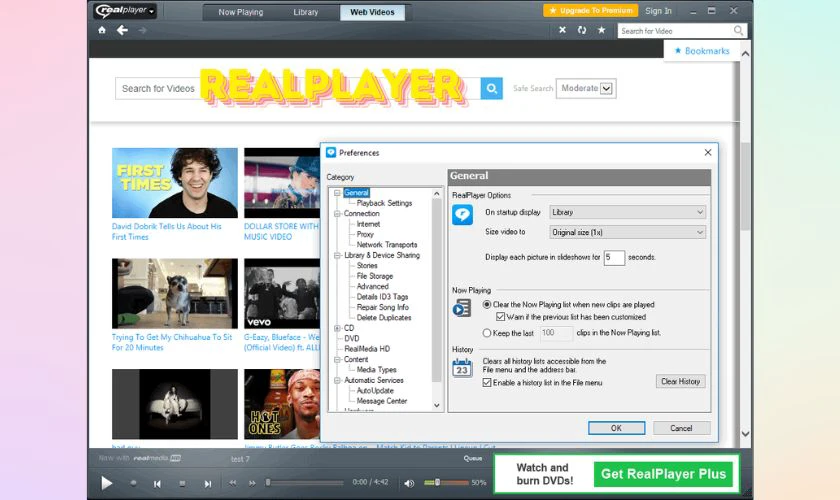
Task: Skip to next track
Action: pyautogui.click(x=207, y=483)
